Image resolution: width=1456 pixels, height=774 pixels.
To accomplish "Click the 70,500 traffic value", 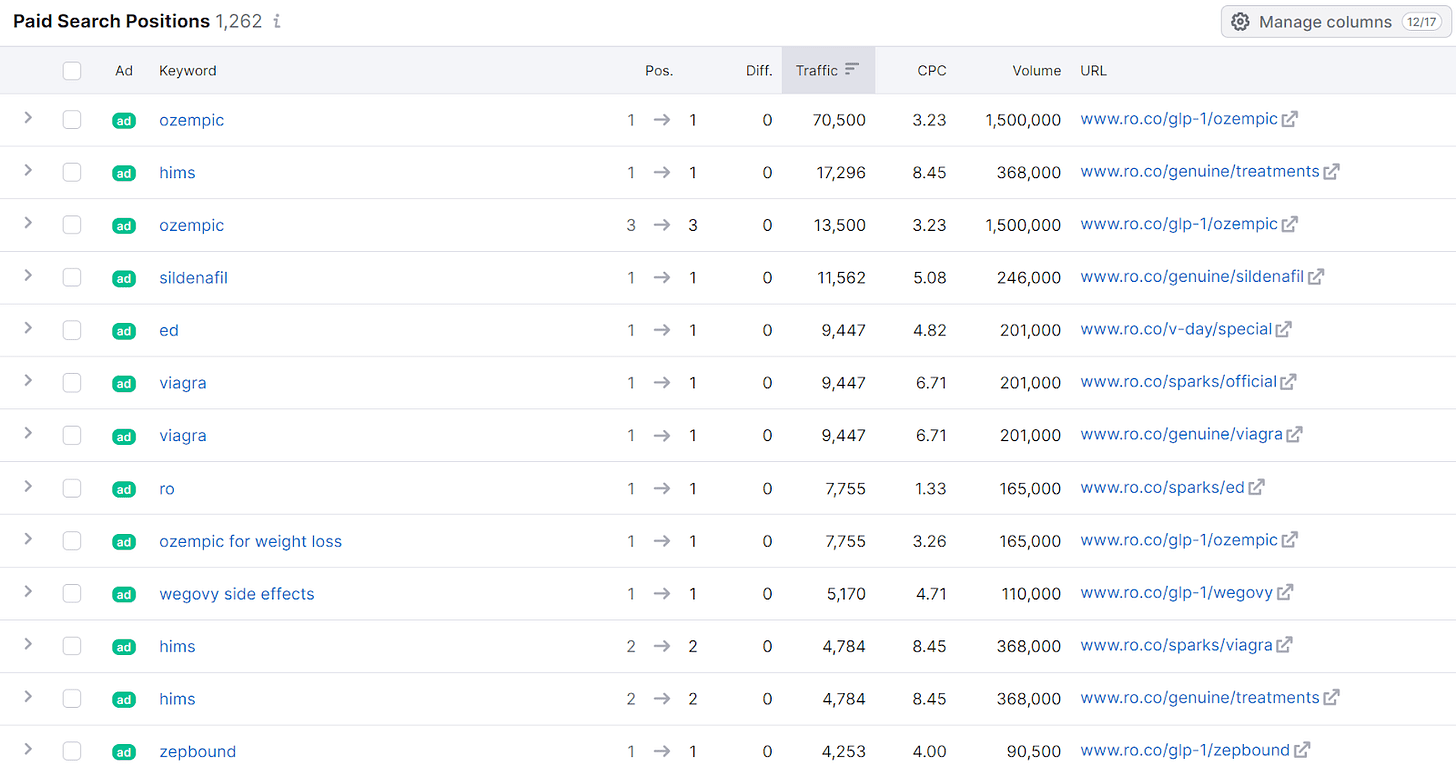I will point(839,120).
